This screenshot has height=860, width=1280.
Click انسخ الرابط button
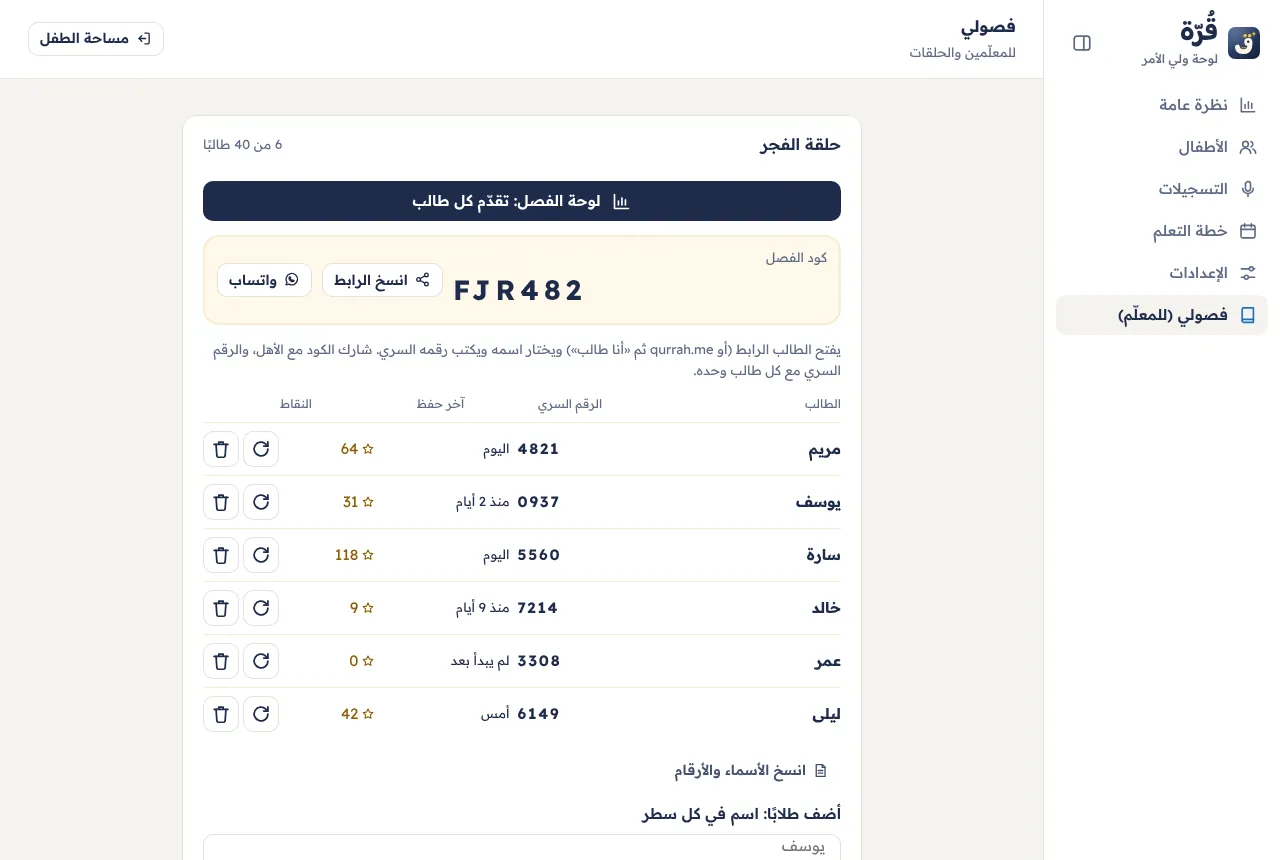point(382,280)
